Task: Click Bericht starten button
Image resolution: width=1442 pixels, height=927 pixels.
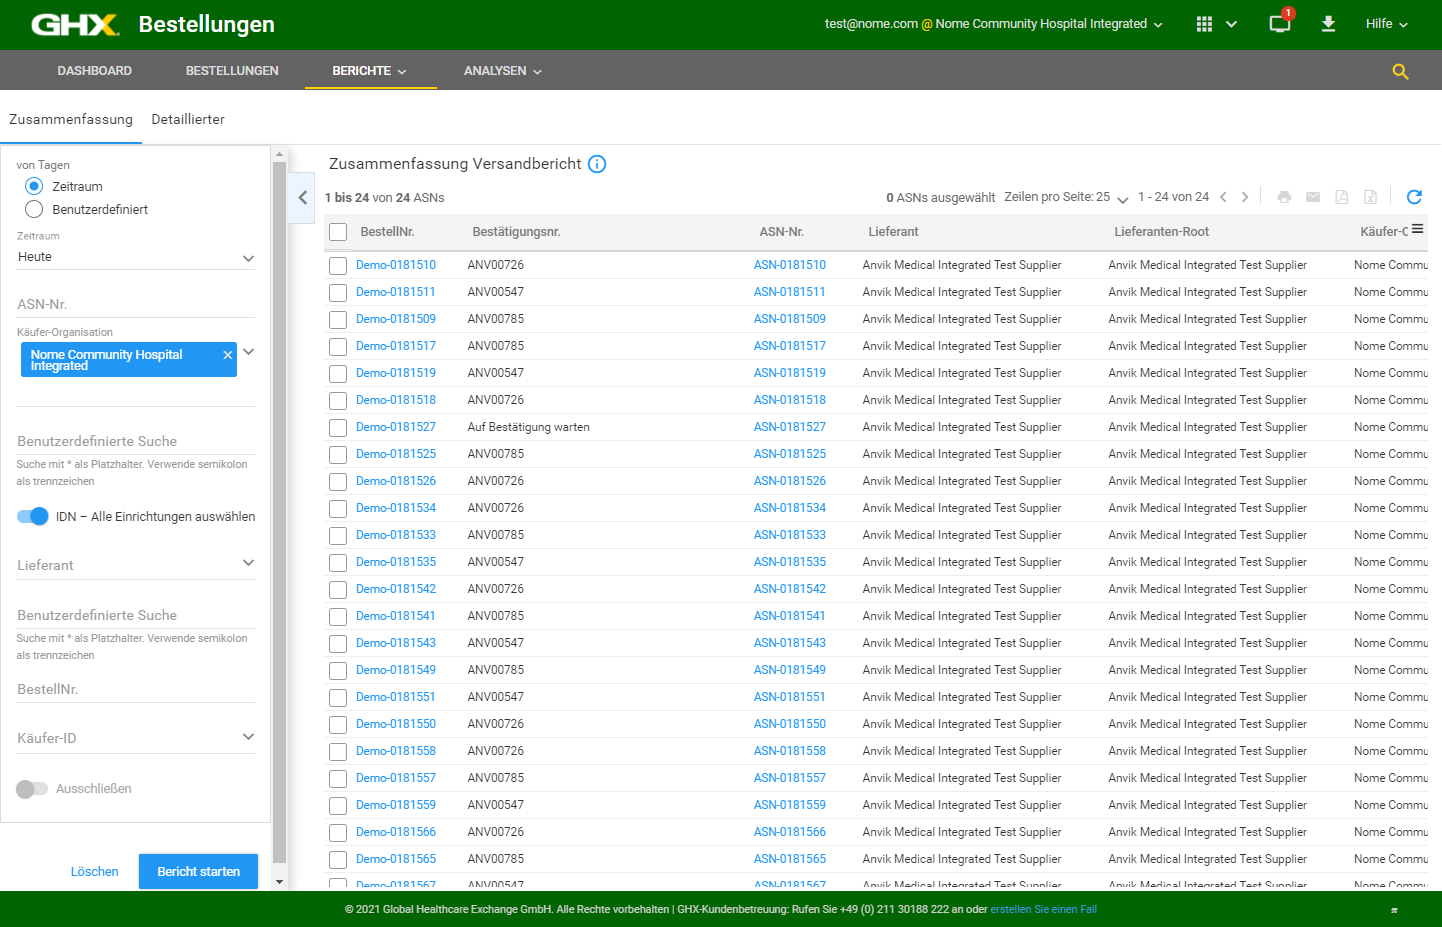Action: [198, 871]
